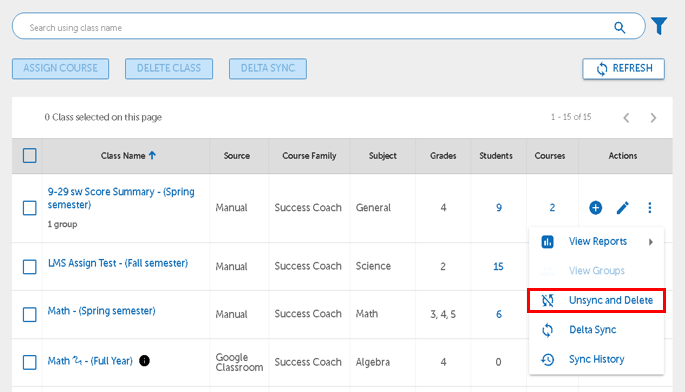Viewport: 685px width, 392px height.
Task: Toggle the select-all classes checkbox in header
Action: point(29,156)
